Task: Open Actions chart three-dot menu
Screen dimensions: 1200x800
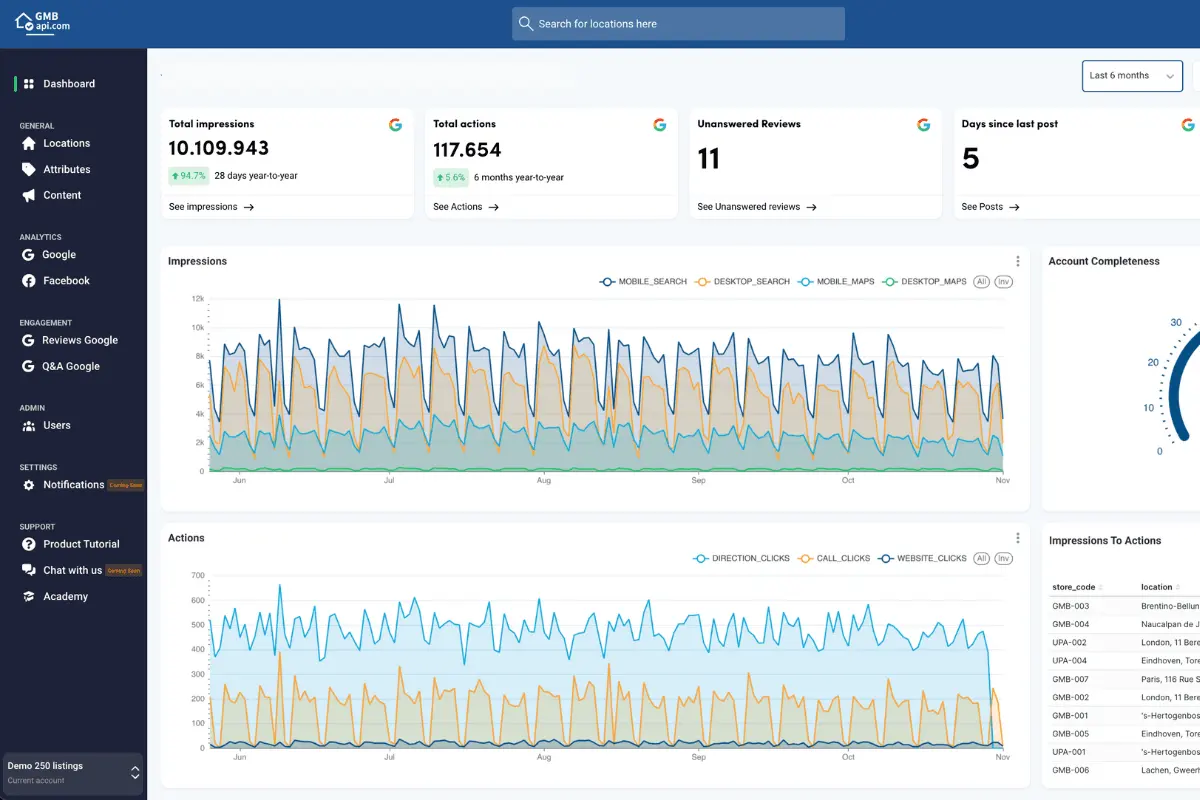Action: coord(1018,538)
